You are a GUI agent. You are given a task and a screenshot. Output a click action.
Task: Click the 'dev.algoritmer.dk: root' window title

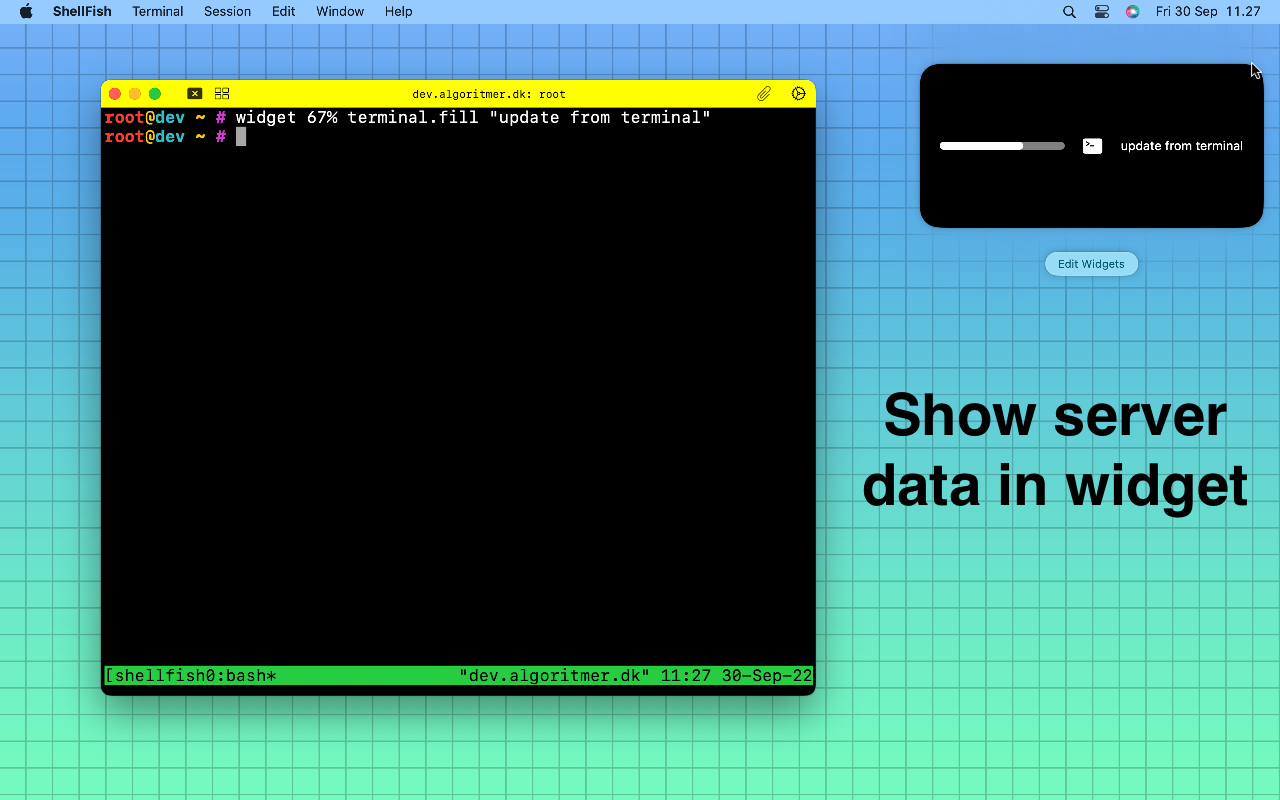point(489,94)
